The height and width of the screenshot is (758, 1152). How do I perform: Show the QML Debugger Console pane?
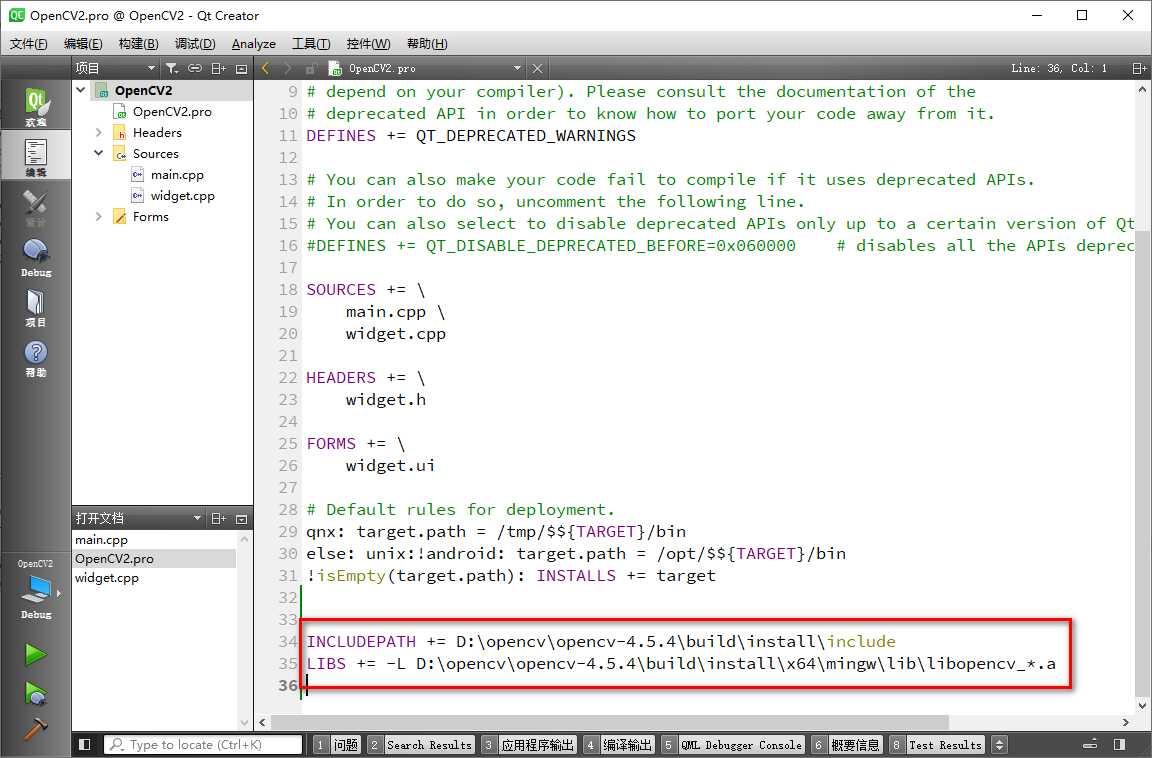732,745
